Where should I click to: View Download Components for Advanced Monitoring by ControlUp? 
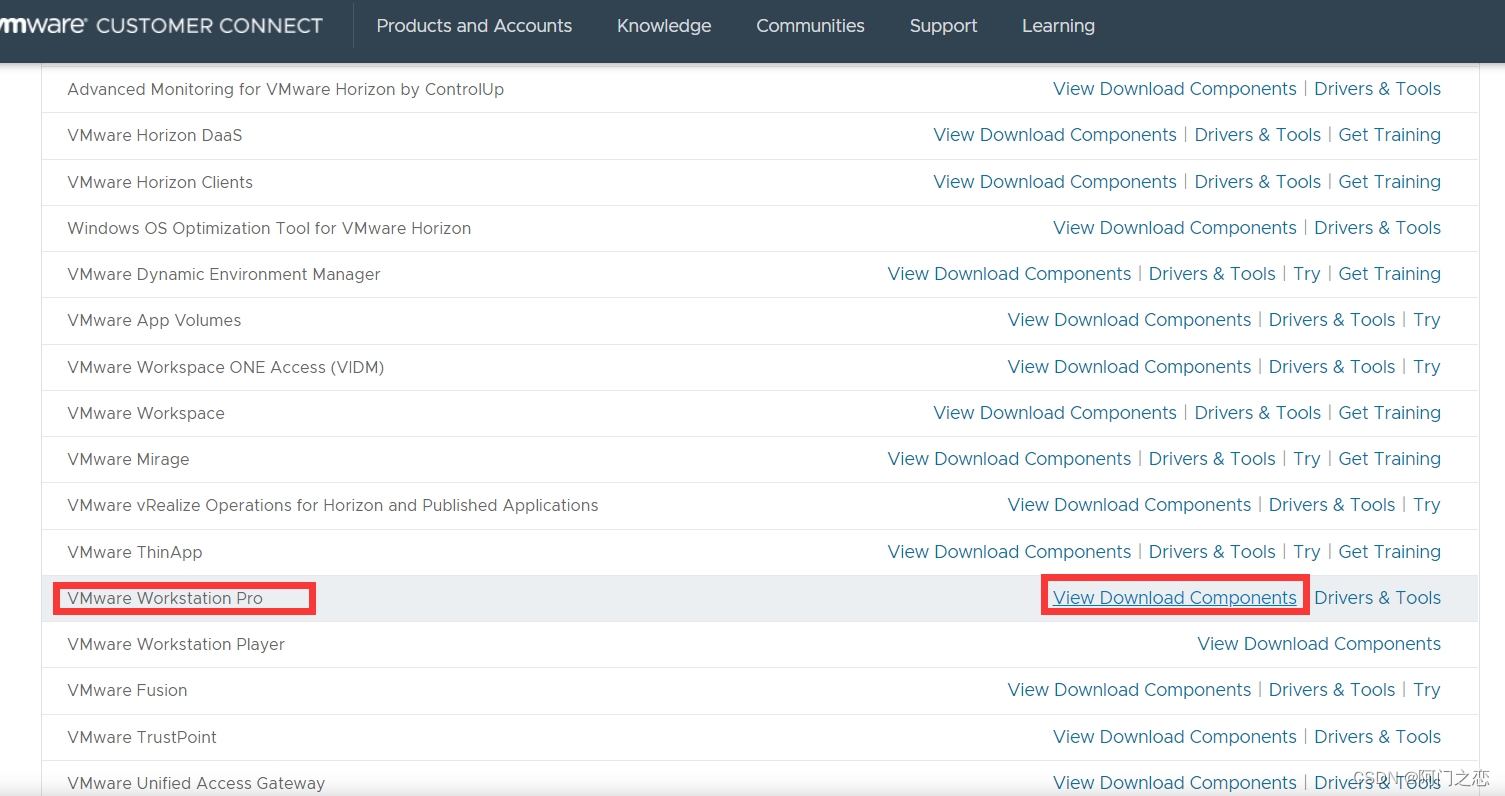(1175, 89)
